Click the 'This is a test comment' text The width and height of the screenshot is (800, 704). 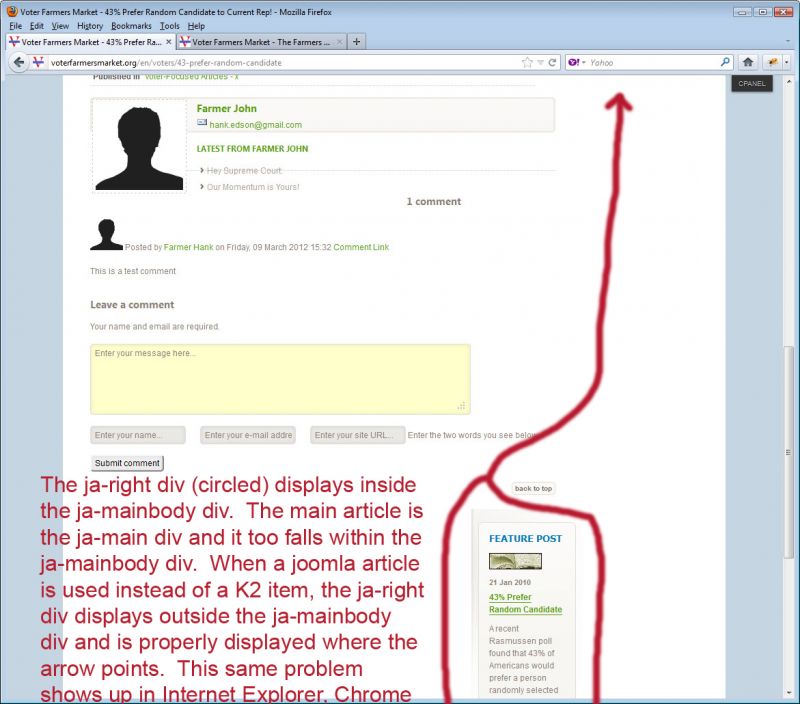point(133,271)
